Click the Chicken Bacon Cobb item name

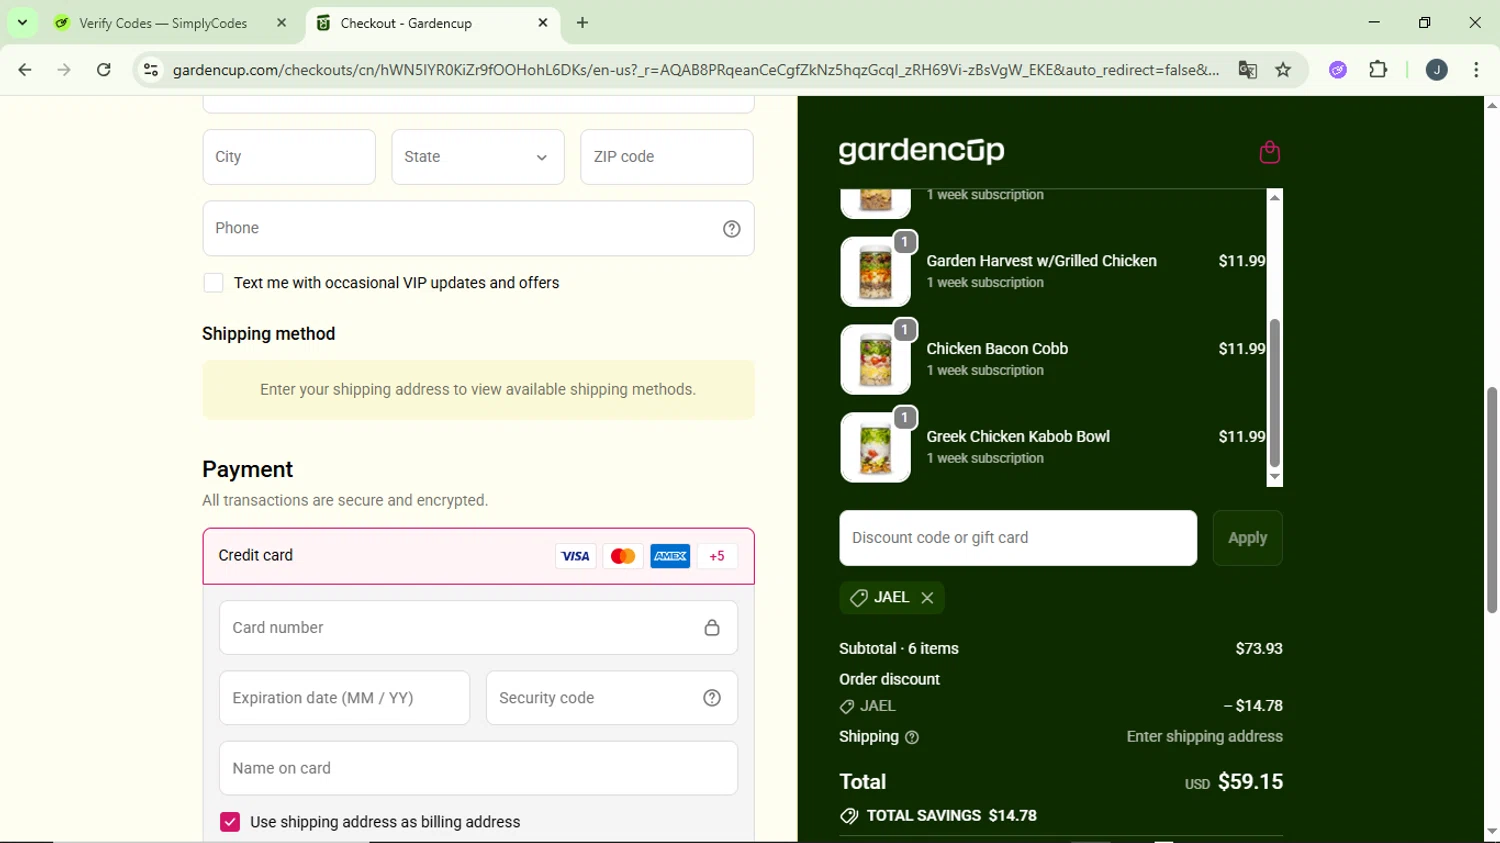point(997,349)
